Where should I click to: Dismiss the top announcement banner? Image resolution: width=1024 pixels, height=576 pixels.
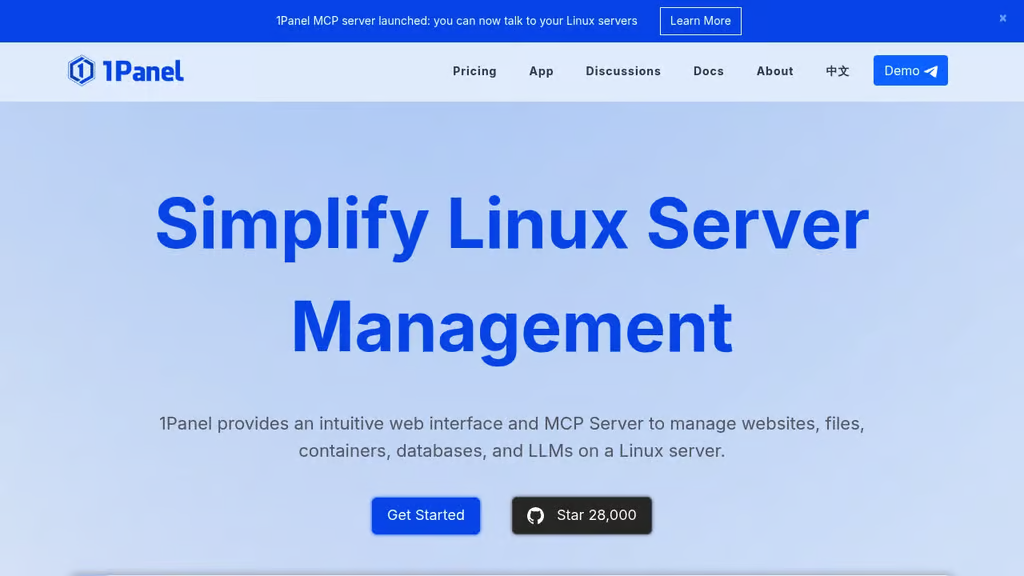pos(1002,18)
